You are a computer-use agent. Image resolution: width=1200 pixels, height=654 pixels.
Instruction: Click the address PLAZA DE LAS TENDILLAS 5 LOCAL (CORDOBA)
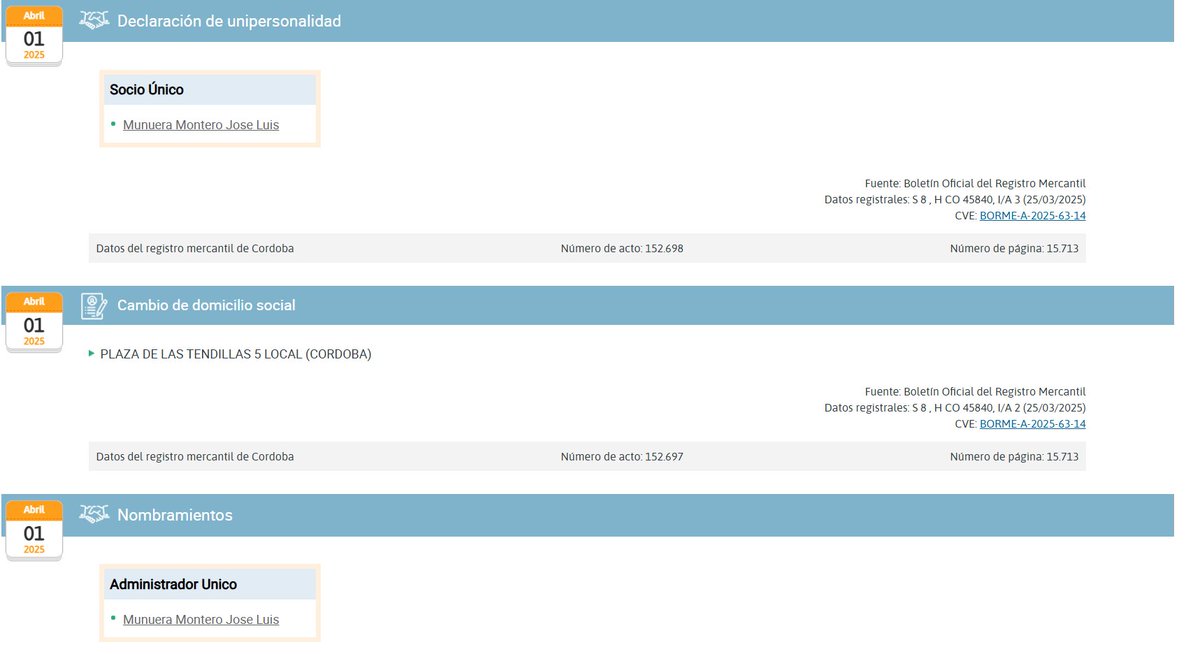(236, 354)
